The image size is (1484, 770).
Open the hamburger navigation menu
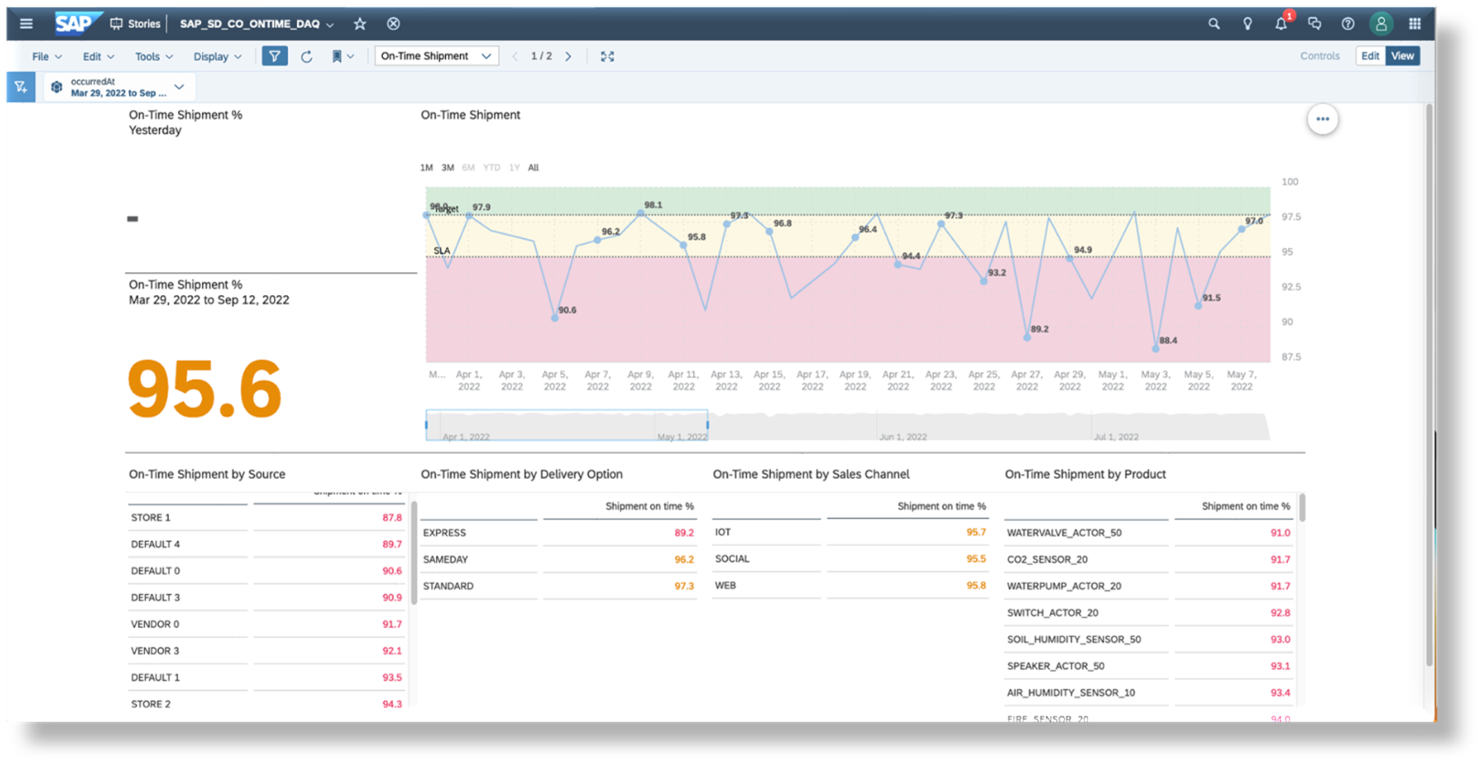click(x=27, y=24)
